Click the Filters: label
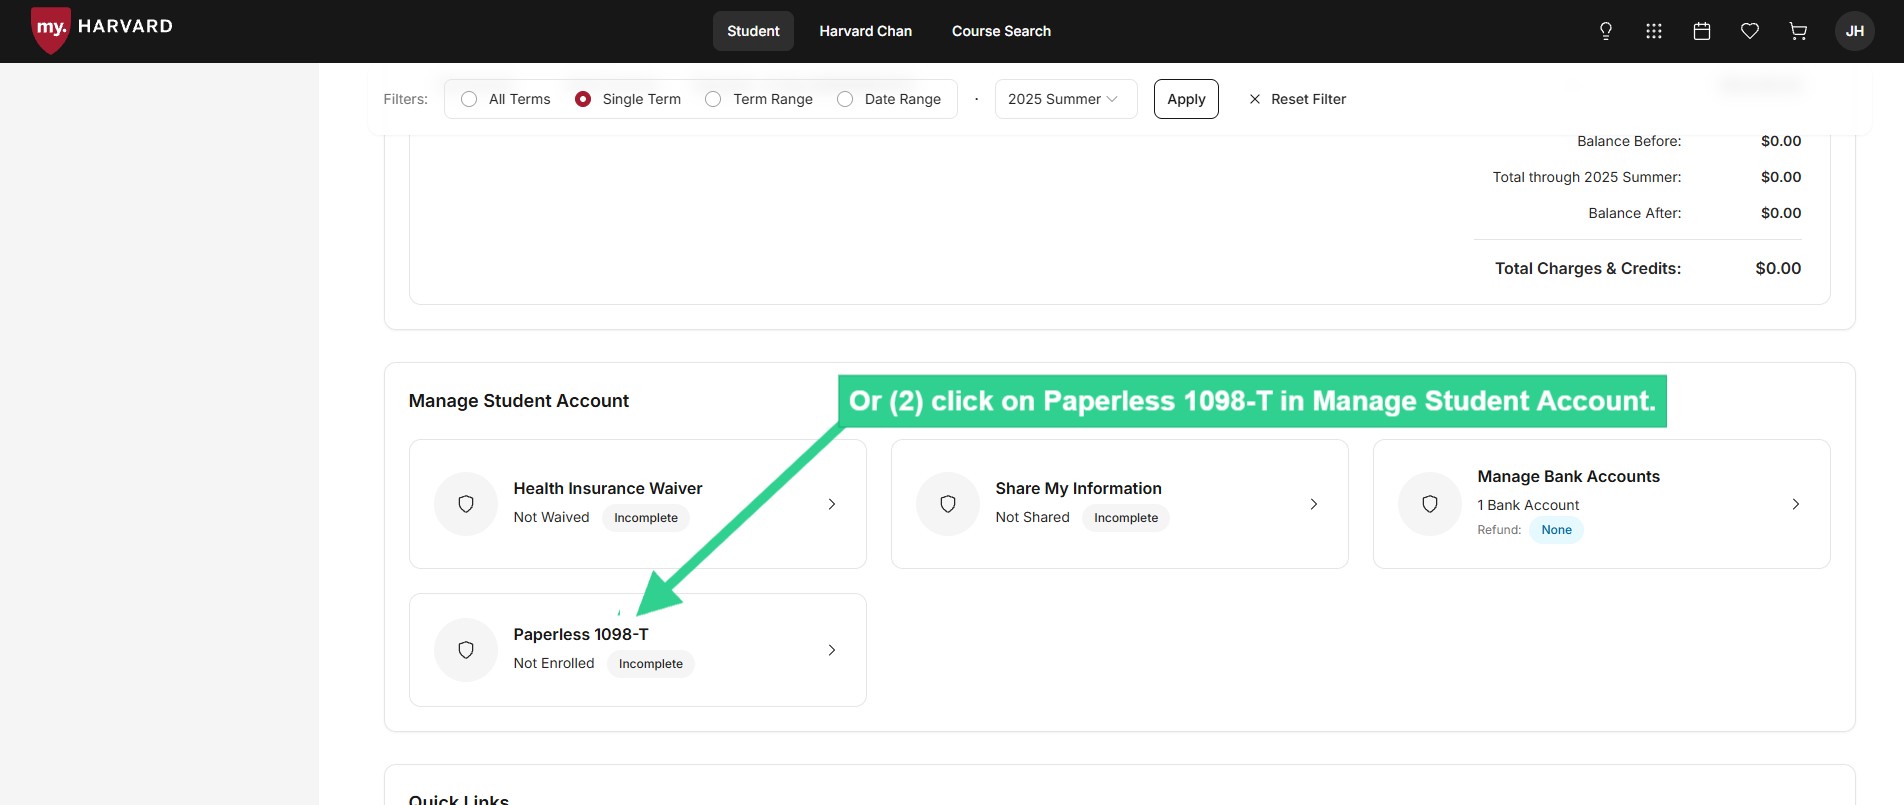The image size is (1904, 805). coord(405,99)
